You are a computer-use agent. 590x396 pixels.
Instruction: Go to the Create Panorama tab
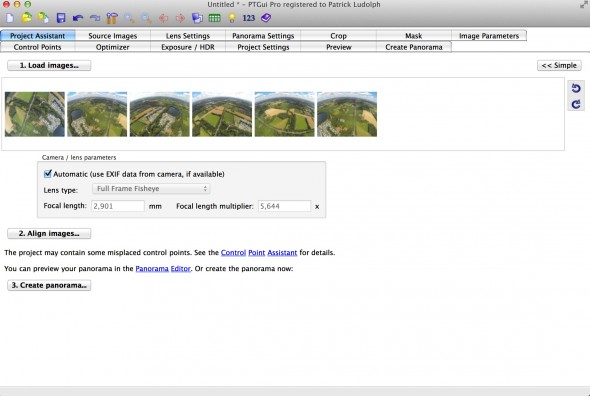pos(414,47)
